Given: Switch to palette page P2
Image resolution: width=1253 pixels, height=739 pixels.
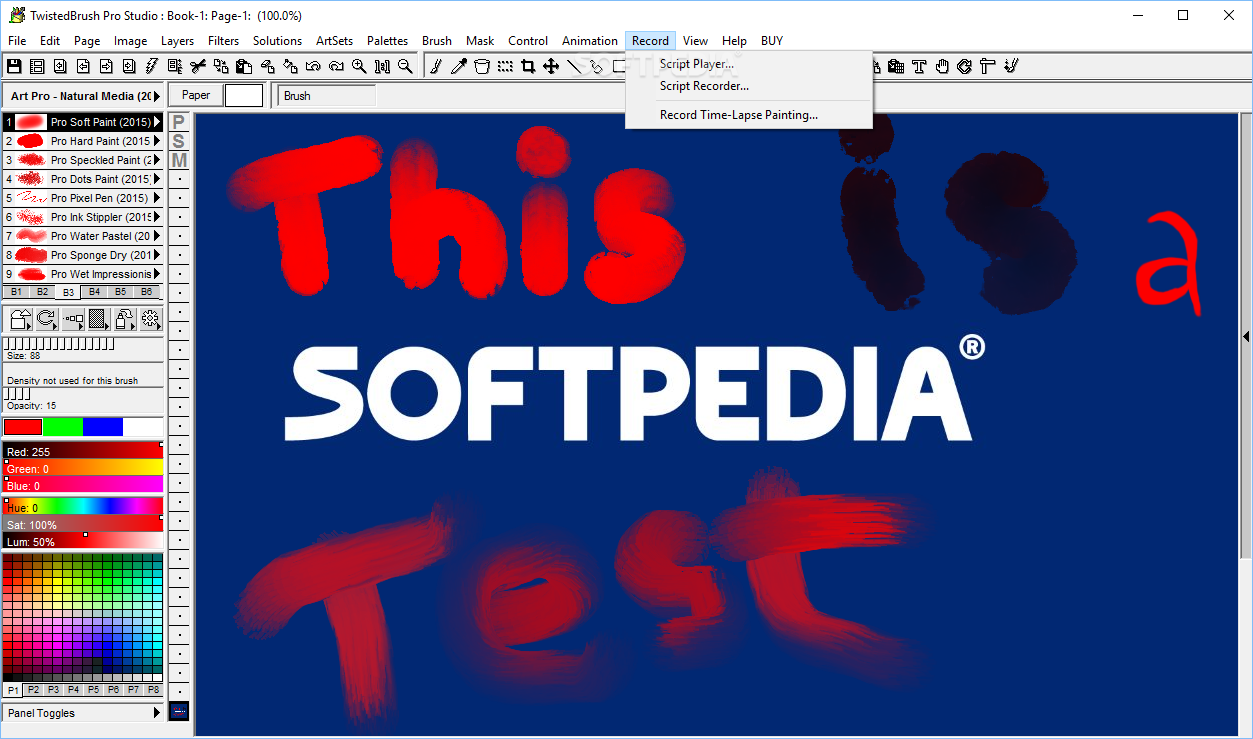Looking at the screenshot, I should (33, 690).
